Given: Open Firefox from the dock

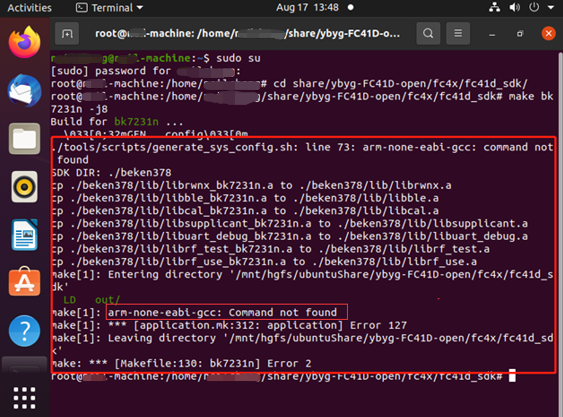Looking at the screenshot, I should pyautogui.click(x=24, y=42).
